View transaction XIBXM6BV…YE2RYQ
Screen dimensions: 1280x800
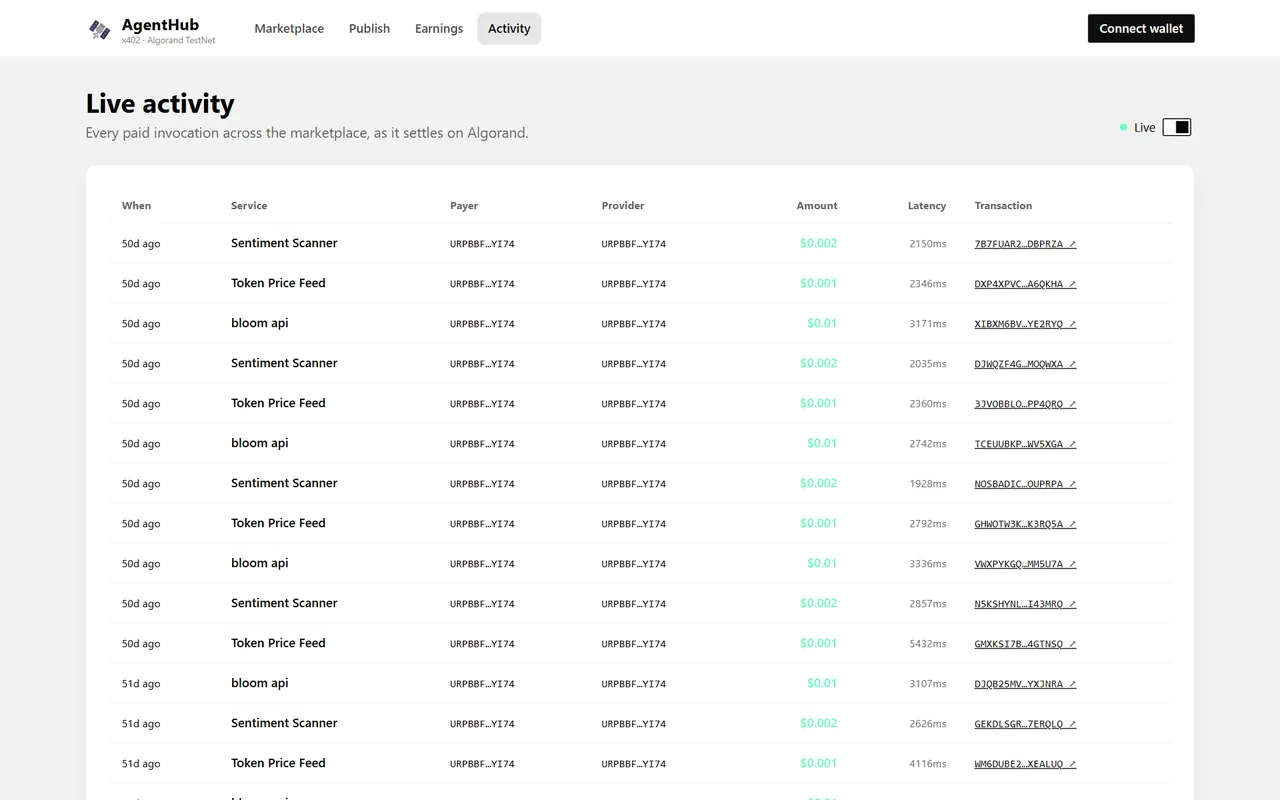[x=1025, y=324]
